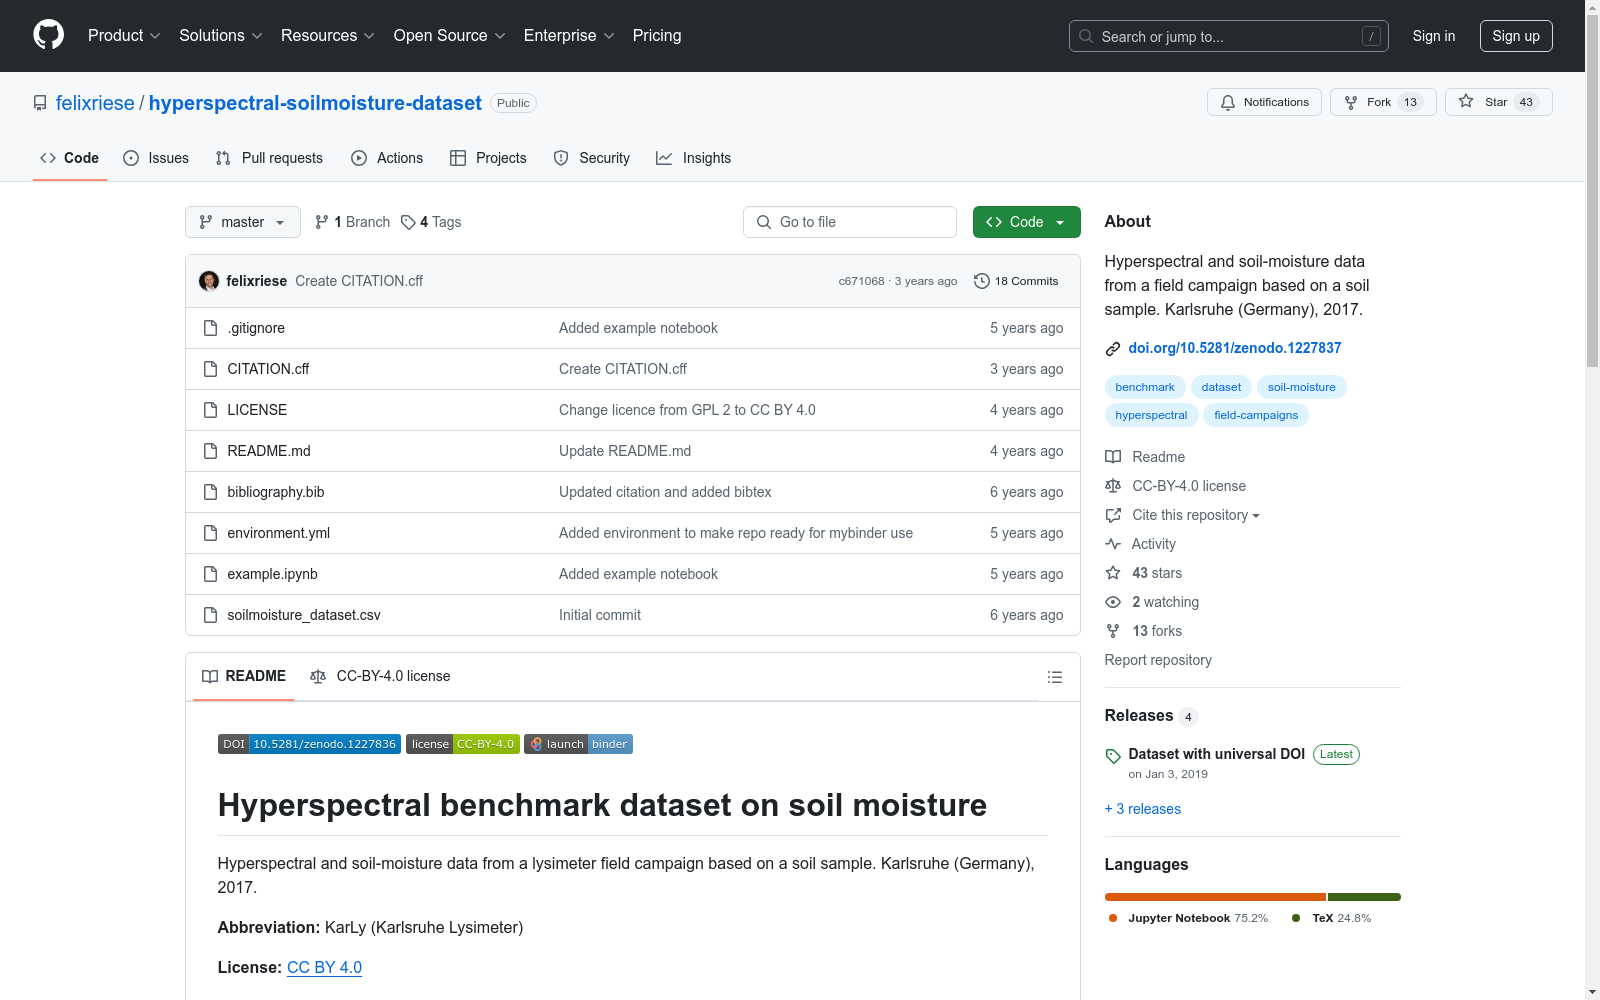The width and height of the screenshot is (1600, 1000).
Task: Click the Search or jump to field
Action: tap(1229, 36)
